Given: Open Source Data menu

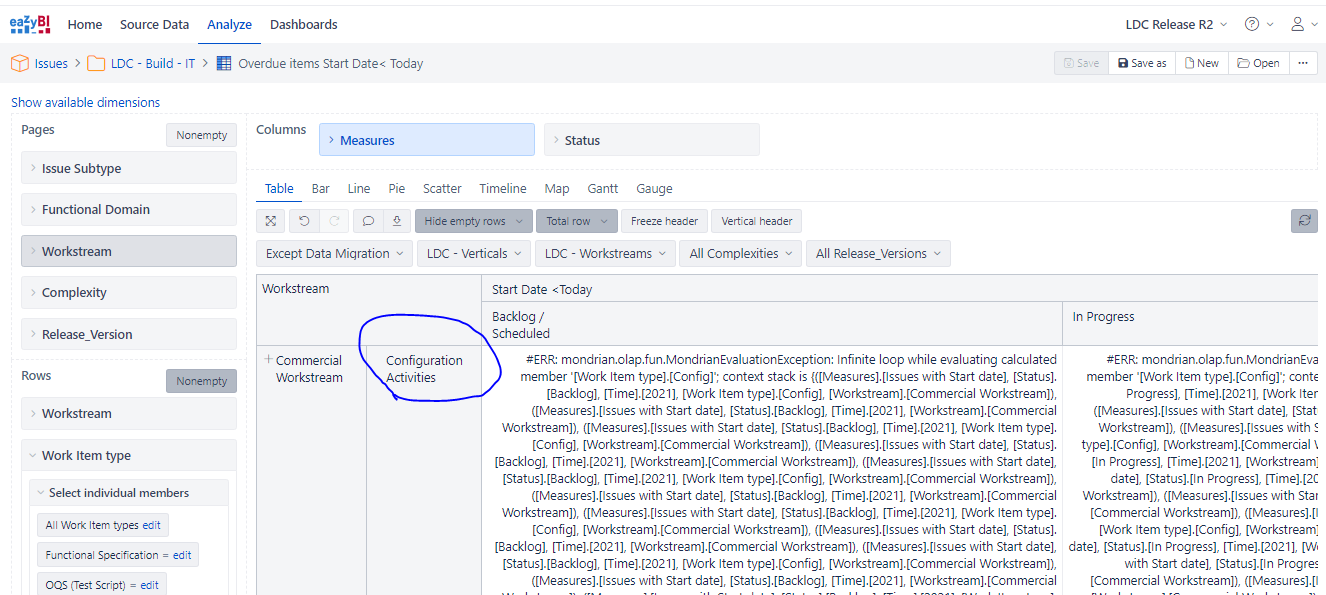Looking at the screenshot, I should (154, 24).
